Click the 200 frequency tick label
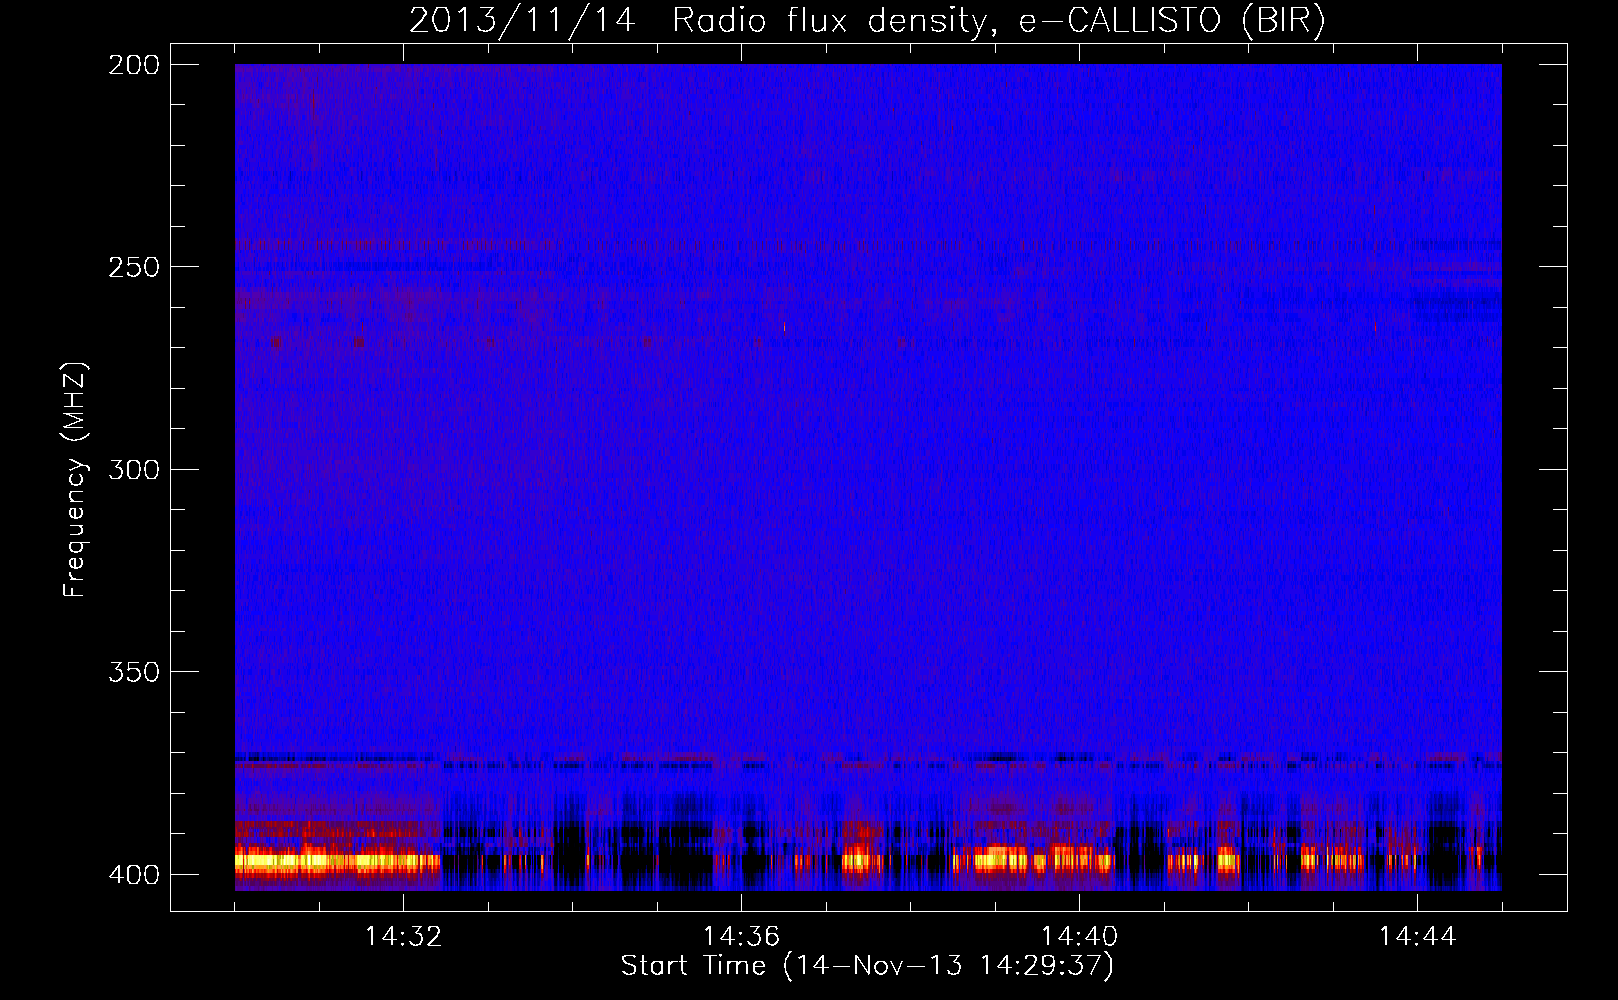 tap(133, 65)
